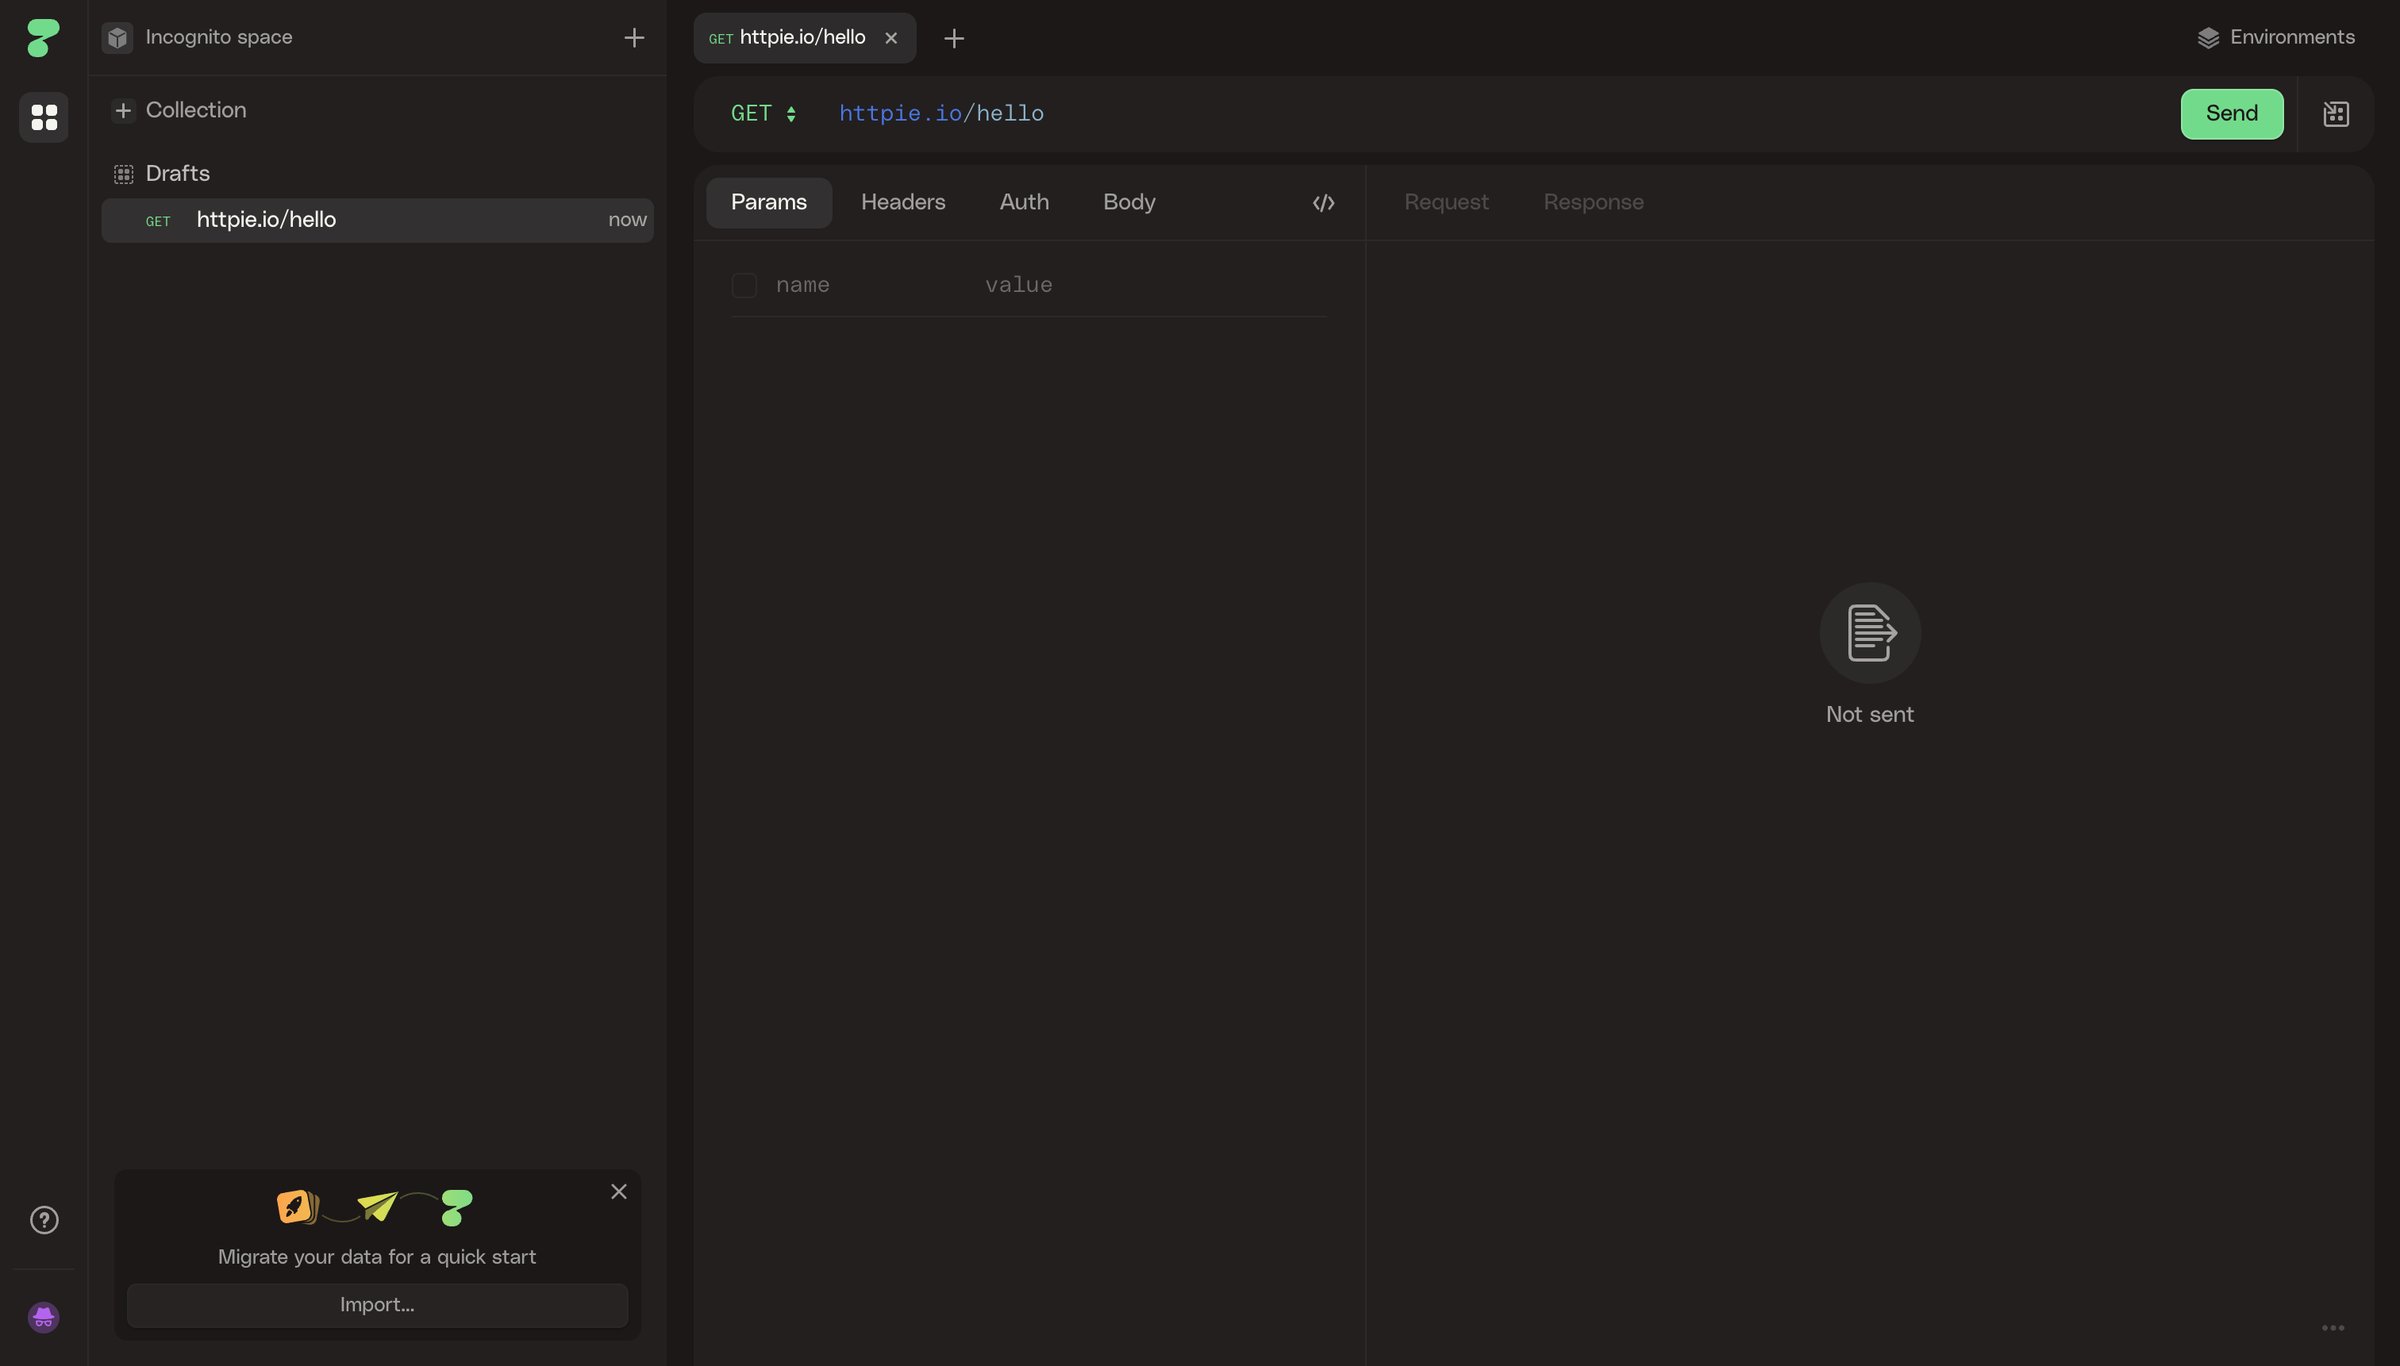This screenshot has width=2400, height=1366.
Task: Open a new request tab with plus
Action: 954,38
